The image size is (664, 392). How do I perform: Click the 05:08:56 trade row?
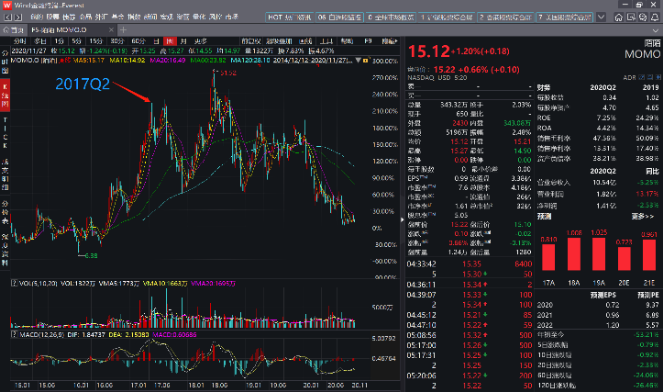pos(469,335)
